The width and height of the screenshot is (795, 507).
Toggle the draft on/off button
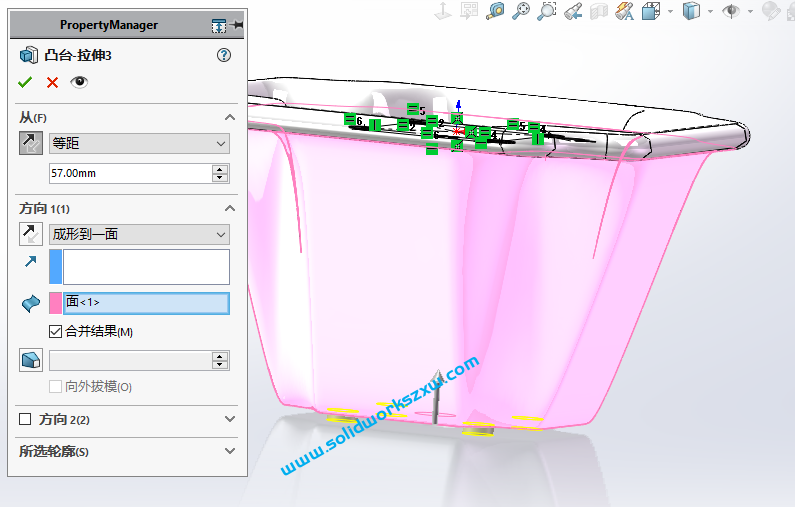tap(31, 360)
